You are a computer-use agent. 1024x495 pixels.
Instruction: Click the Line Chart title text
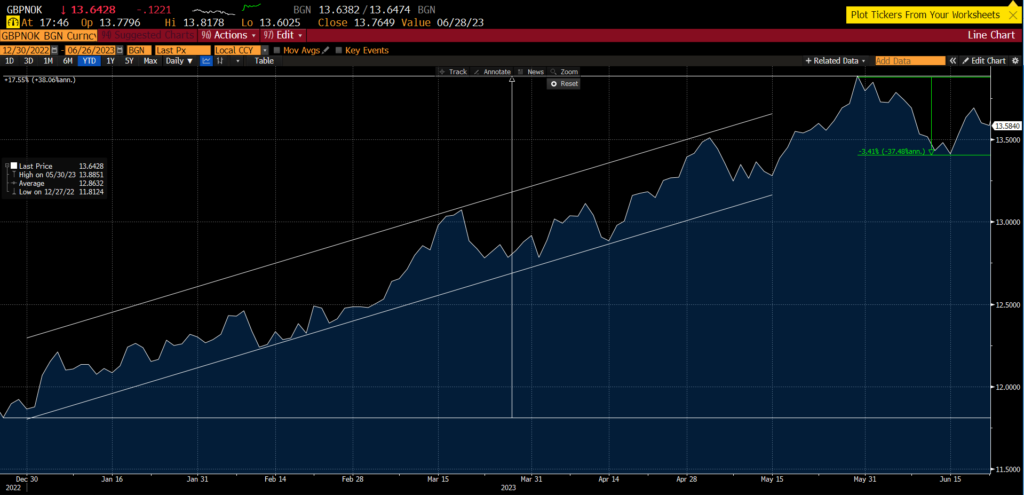pos(991,35)
